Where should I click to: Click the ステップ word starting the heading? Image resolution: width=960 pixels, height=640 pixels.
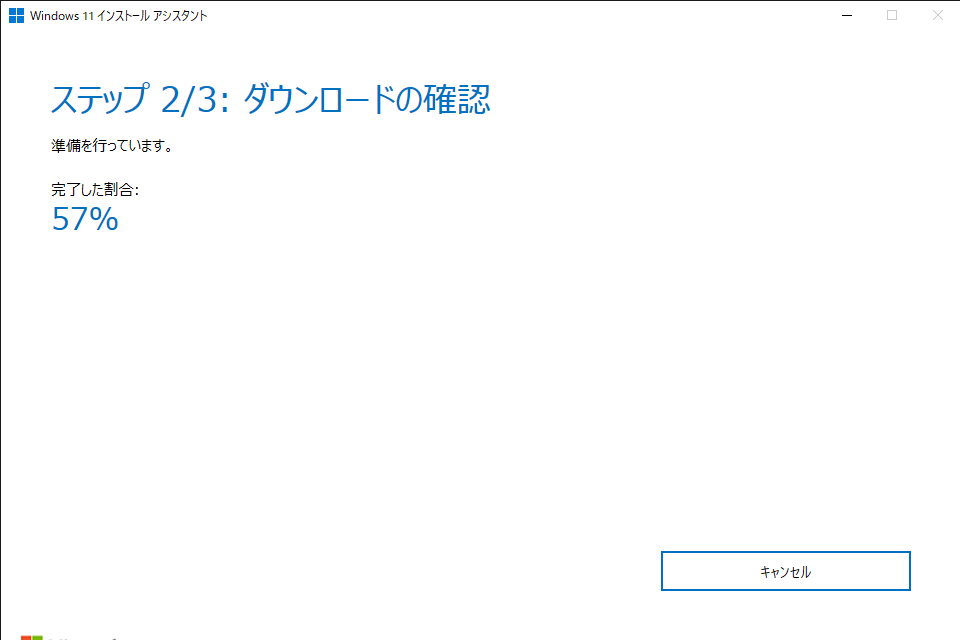coord(100,100)
